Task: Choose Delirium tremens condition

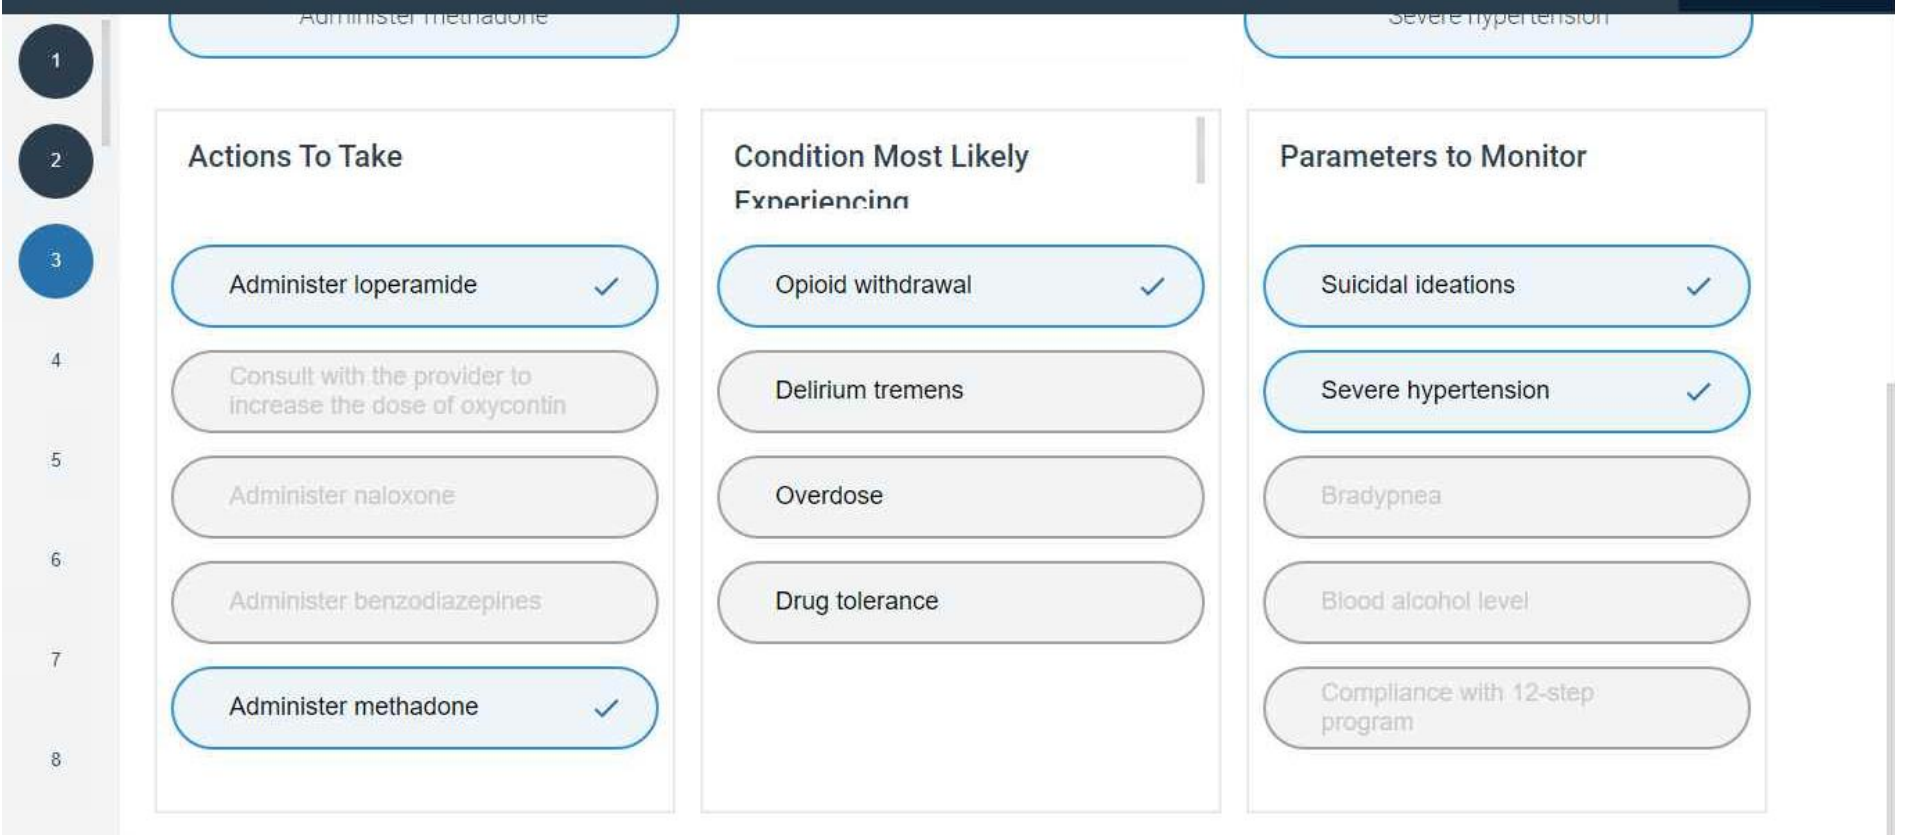Action: click(960, 391)
